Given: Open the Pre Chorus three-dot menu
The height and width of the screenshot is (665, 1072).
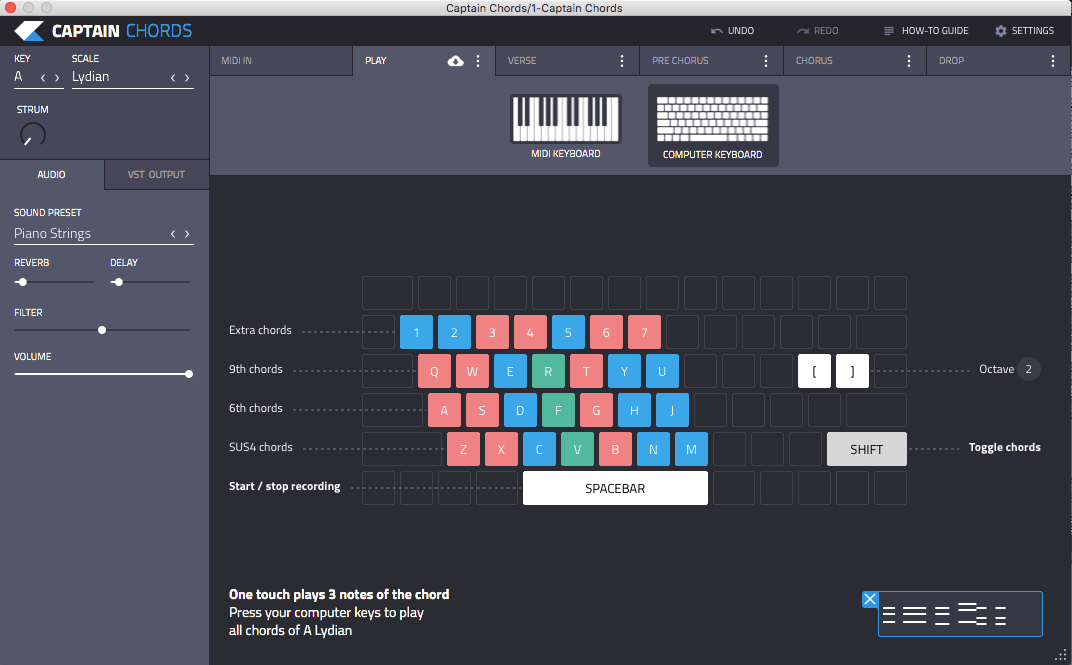Looking at the screenshot, I should point(766,61).
